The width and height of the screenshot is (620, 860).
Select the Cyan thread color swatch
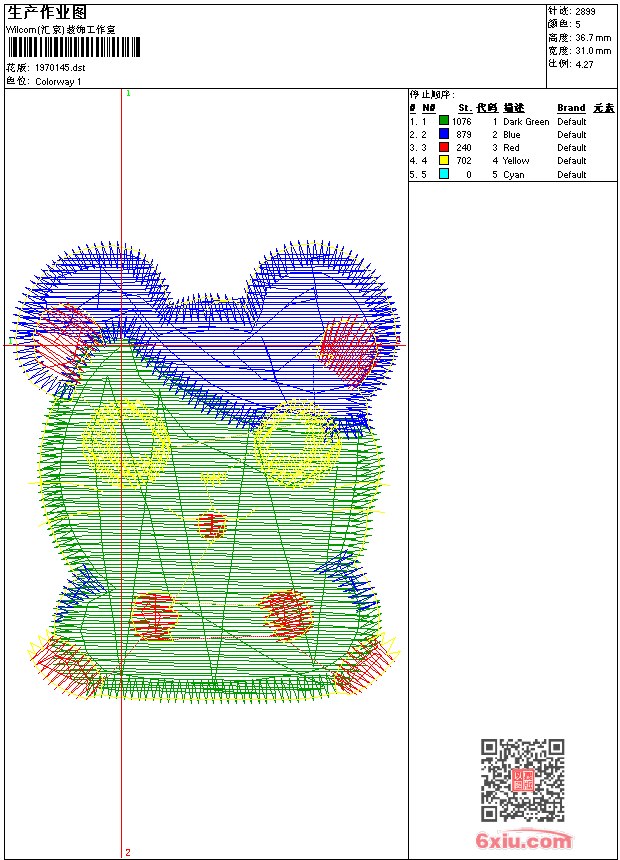[444, 174]
